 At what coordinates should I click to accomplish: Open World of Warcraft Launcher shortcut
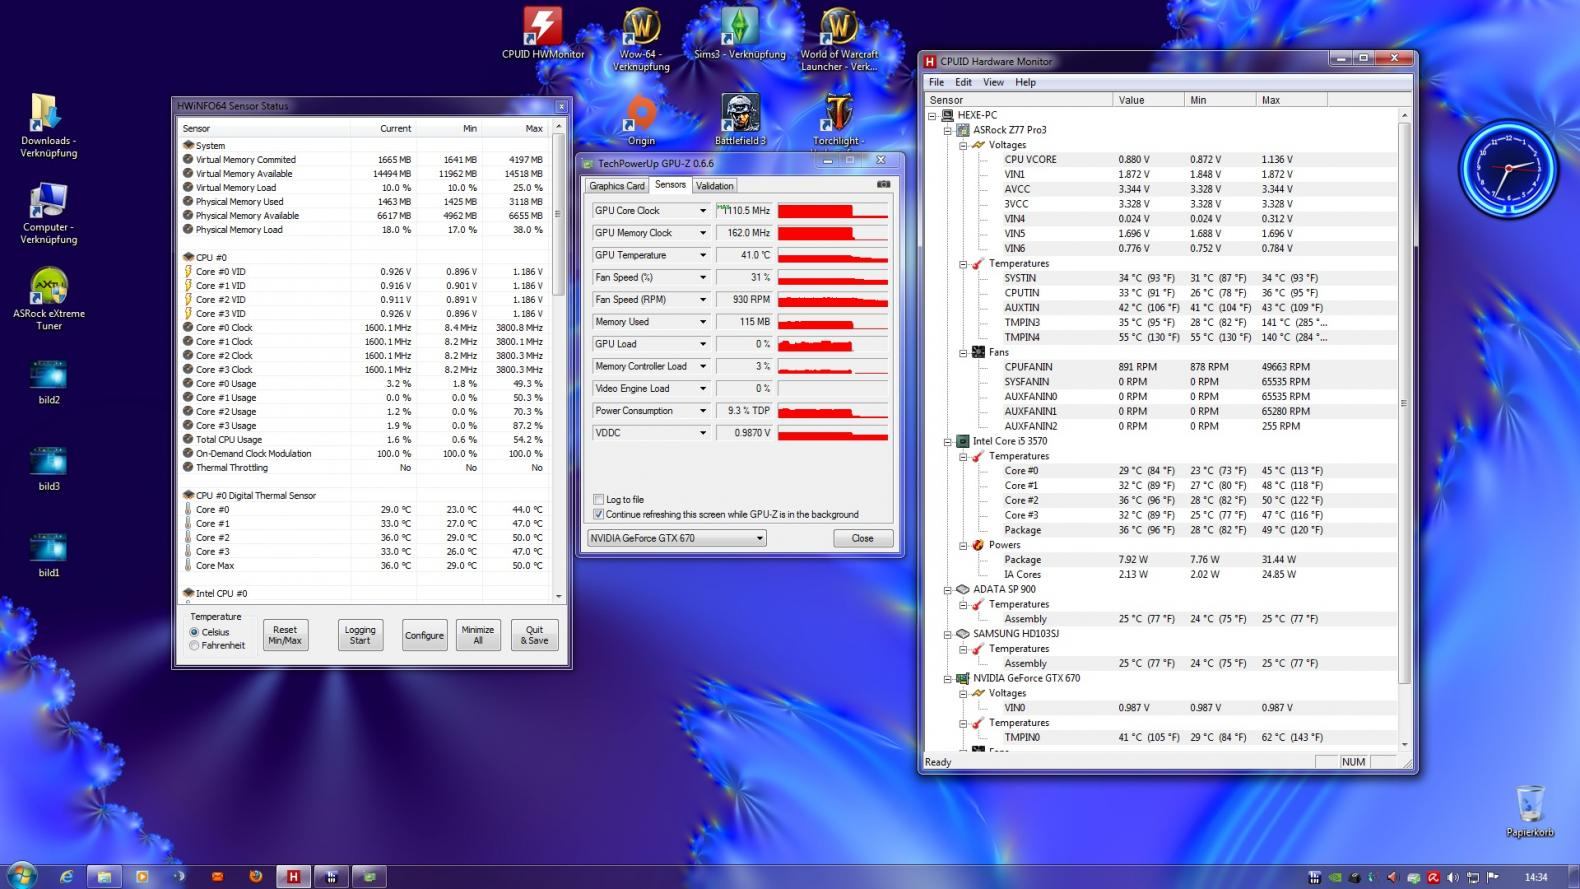pyautogui.click(x=839, y=39)
